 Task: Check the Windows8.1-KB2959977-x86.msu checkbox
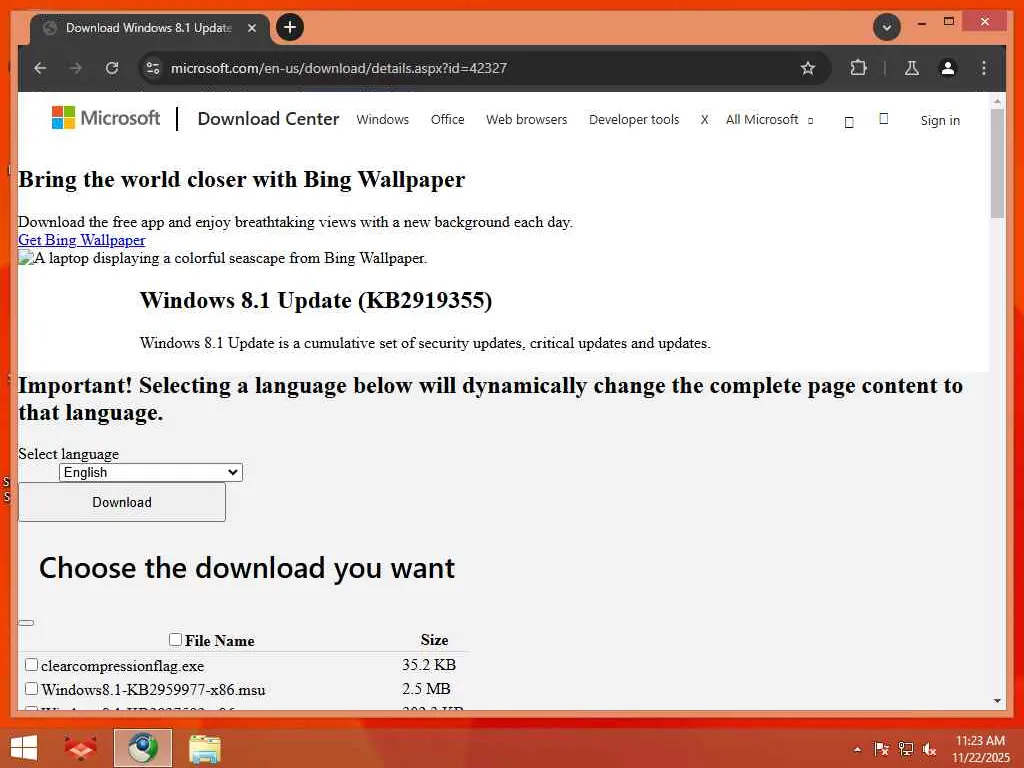31,689
